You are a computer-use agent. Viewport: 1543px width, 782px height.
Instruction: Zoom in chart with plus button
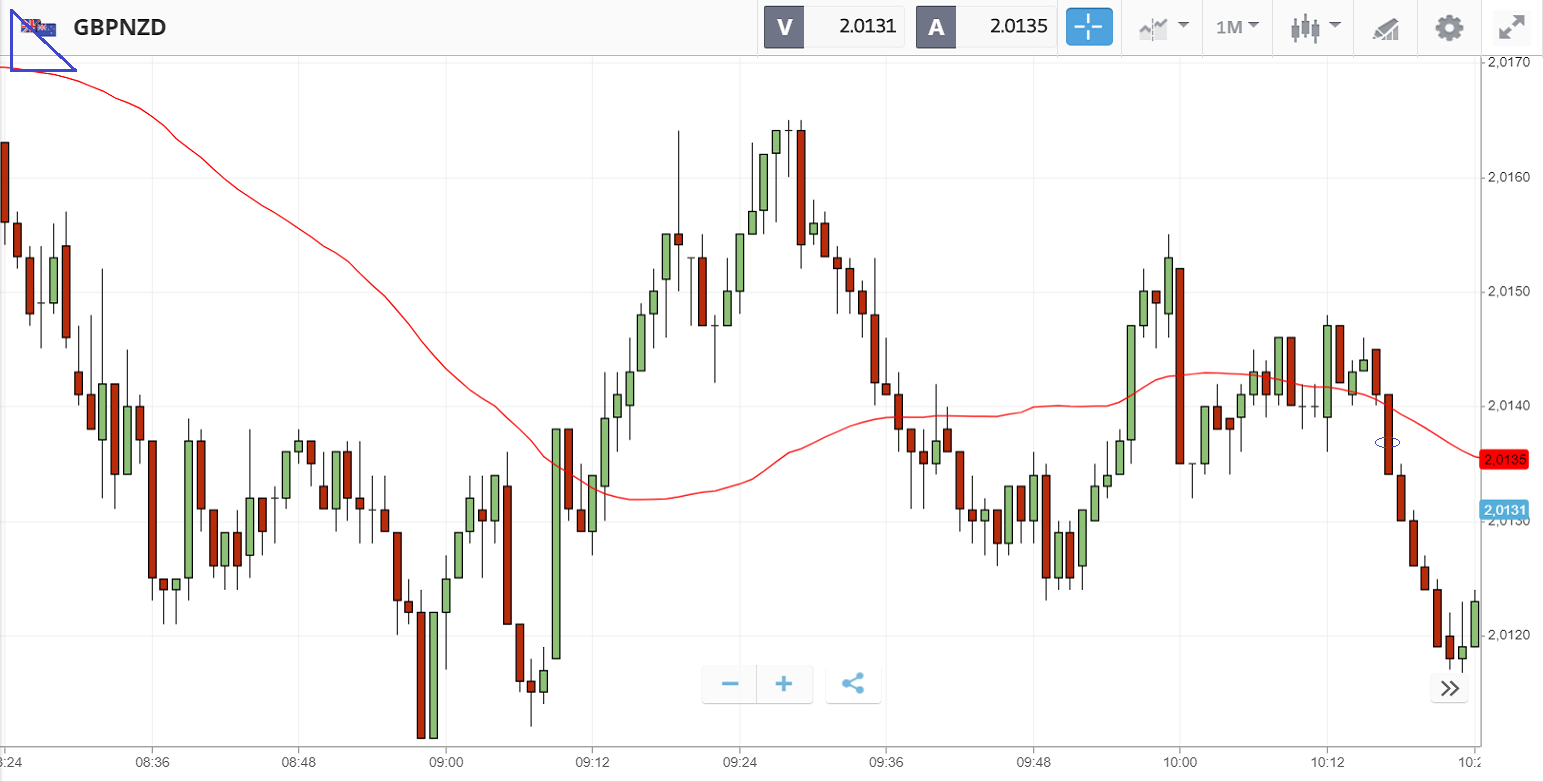[784, 684]
